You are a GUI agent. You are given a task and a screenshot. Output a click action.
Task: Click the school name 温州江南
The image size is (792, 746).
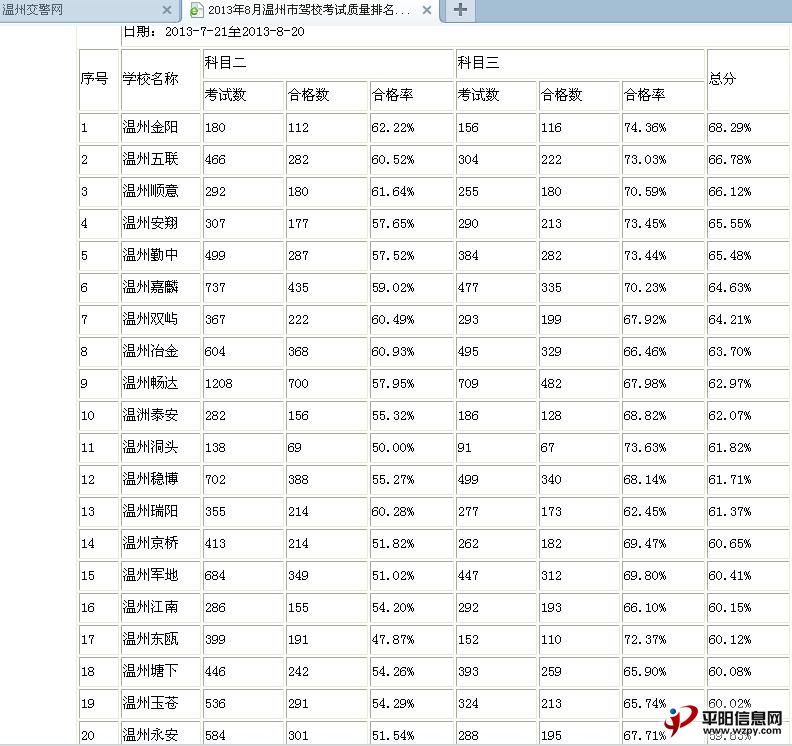tap(151, 607)
